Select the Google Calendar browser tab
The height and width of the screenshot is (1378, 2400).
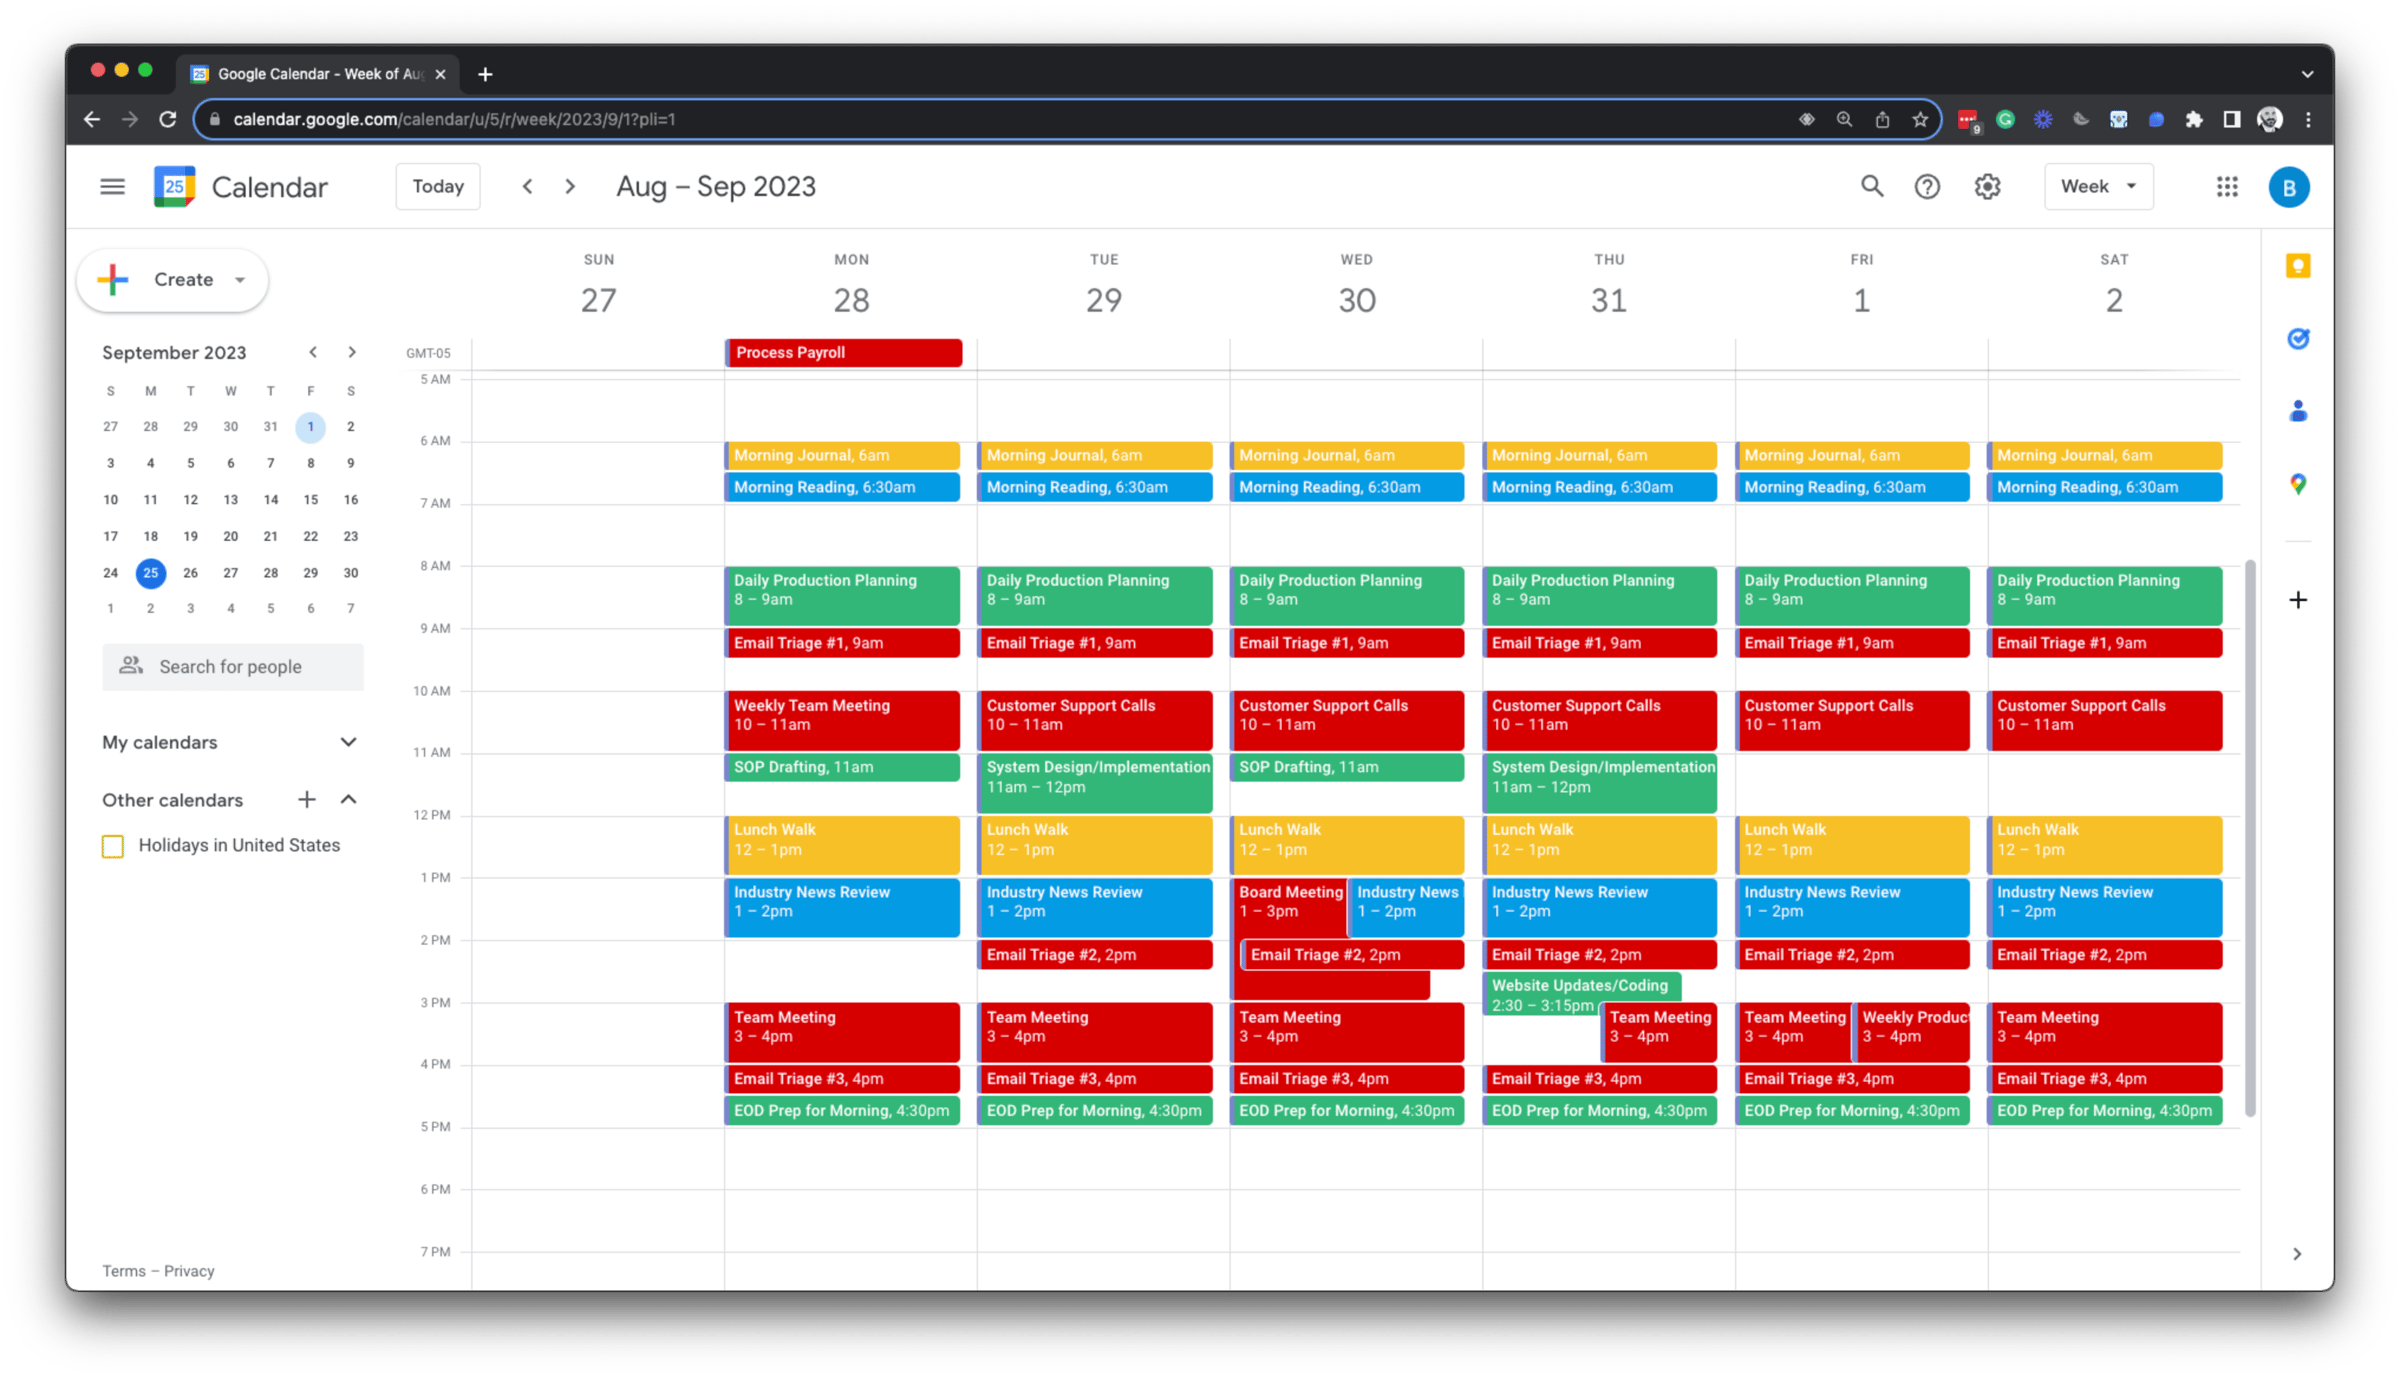pyautogui.click(x=318, y=74)
